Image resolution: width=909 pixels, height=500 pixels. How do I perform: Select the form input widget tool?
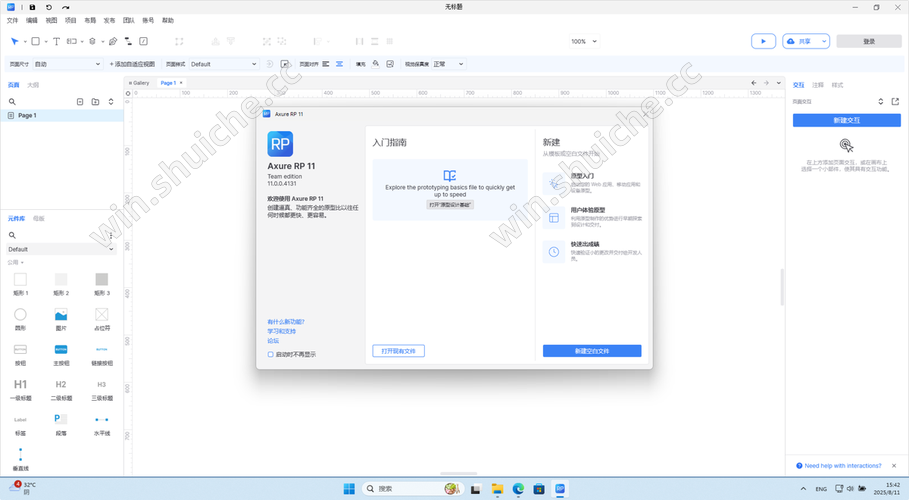pos(71,41)
